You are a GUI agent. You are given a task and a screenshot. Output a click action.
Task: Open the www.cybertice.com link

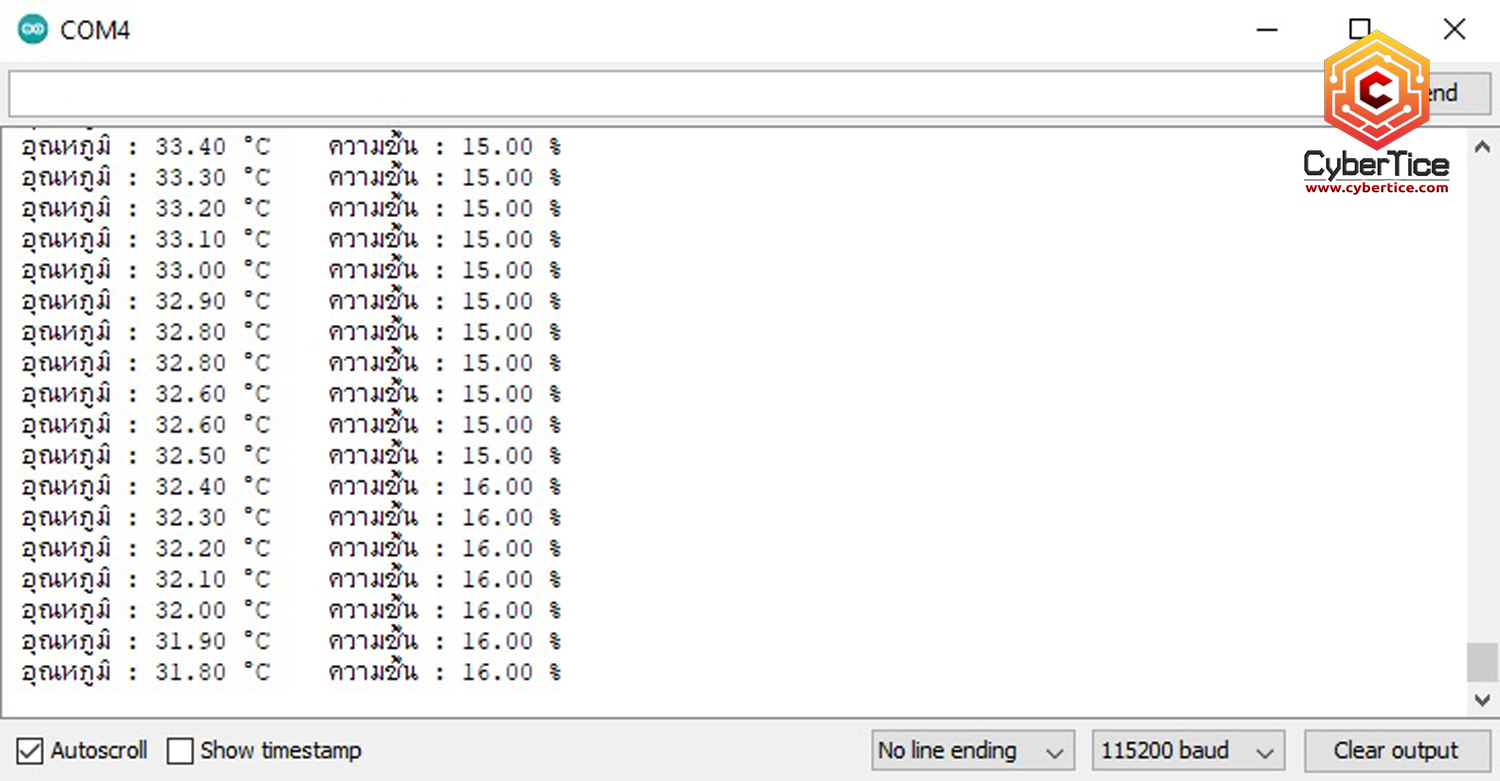1376,188
